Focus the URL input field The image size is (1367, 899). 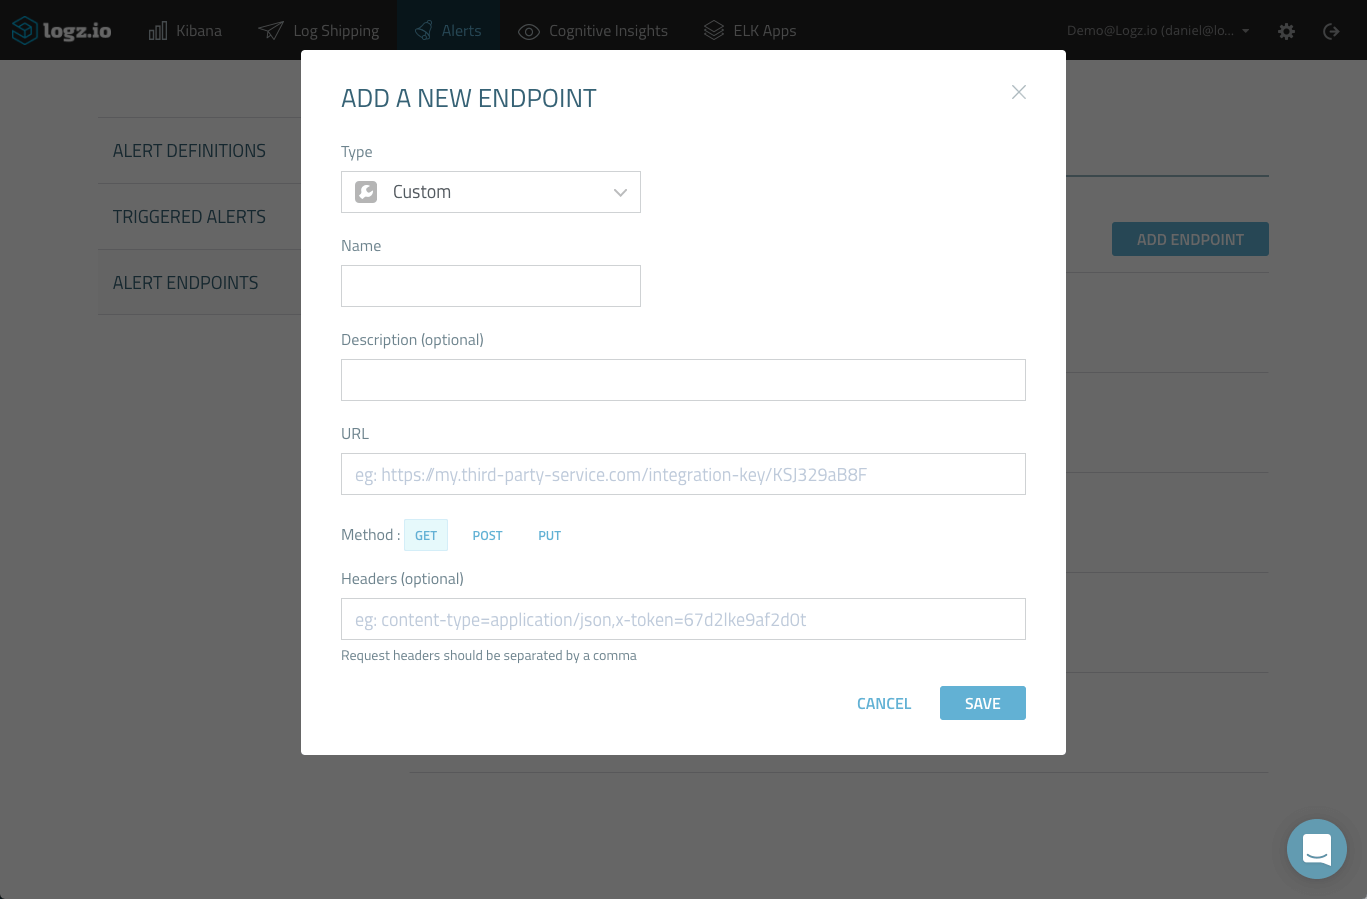(x=683, y=474)
